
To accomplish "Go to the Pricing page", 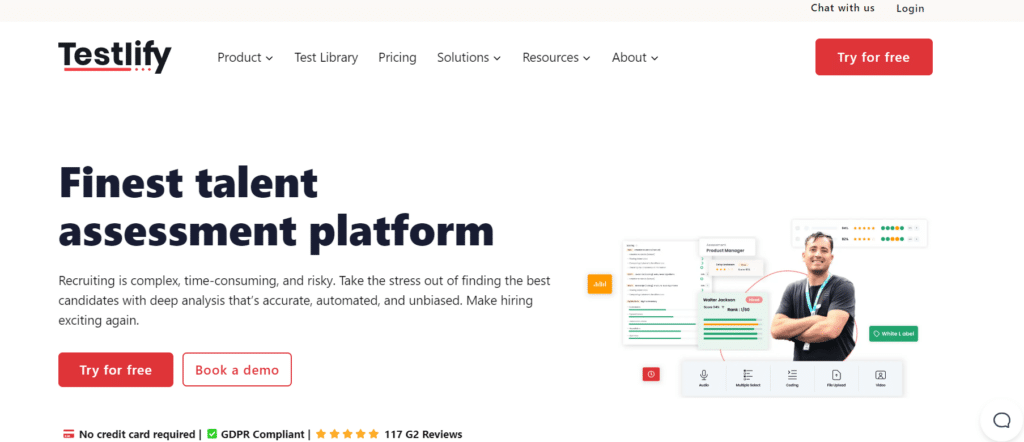I will pos(397,57).
